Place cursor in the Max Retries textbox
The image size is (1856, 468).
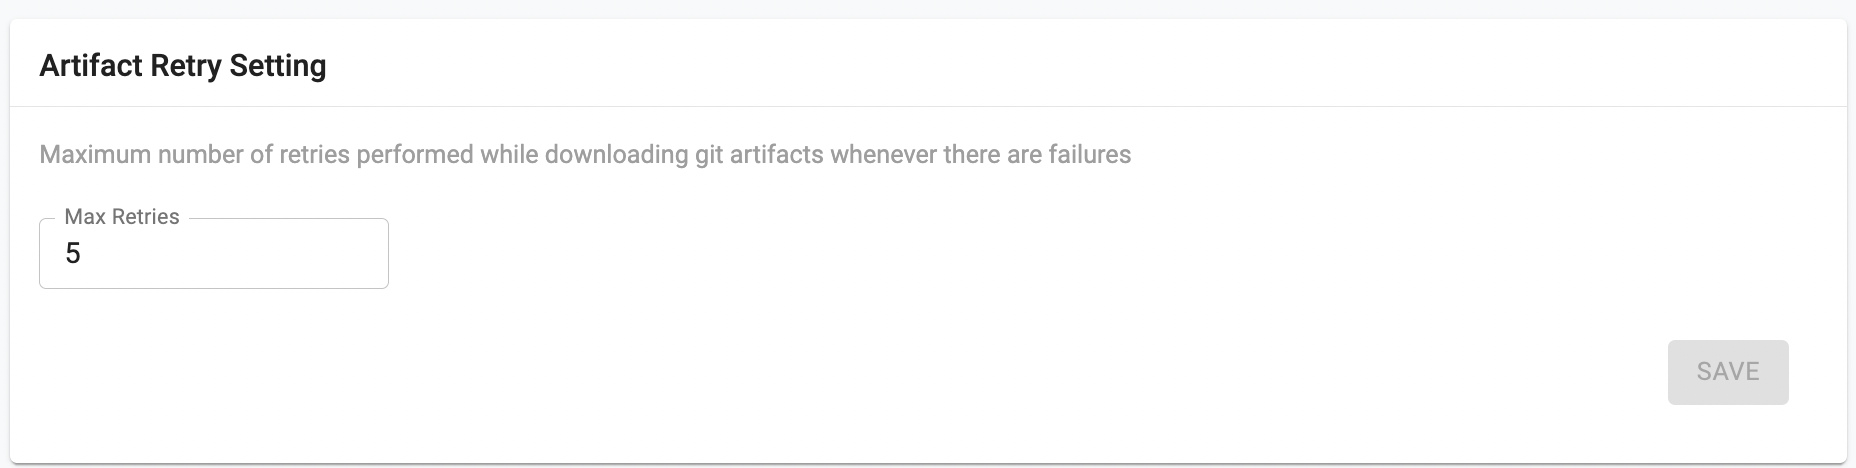213,254
